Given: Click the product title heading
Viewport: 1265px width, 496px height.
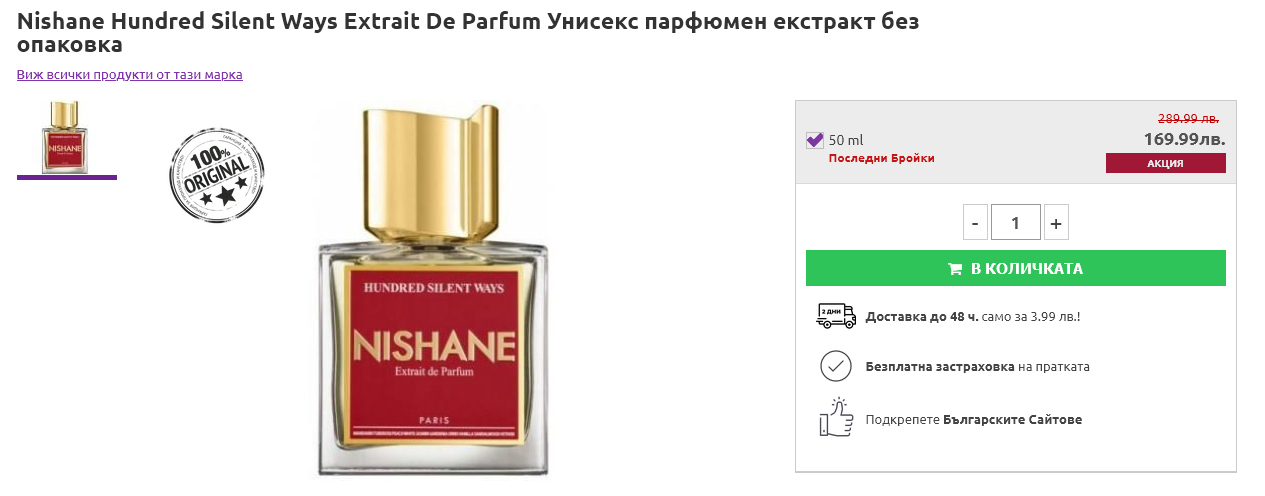Looking at the screenshot, I should pyautogui.click(x=468, y=33).
